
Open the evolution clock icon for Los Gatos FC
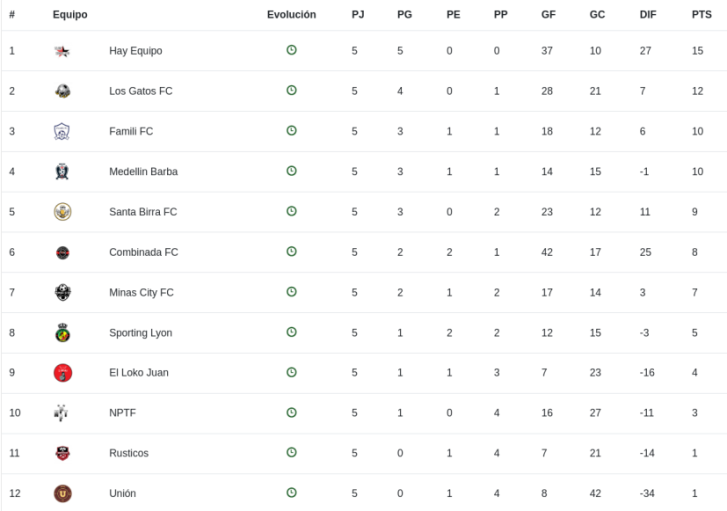(291, 90)
